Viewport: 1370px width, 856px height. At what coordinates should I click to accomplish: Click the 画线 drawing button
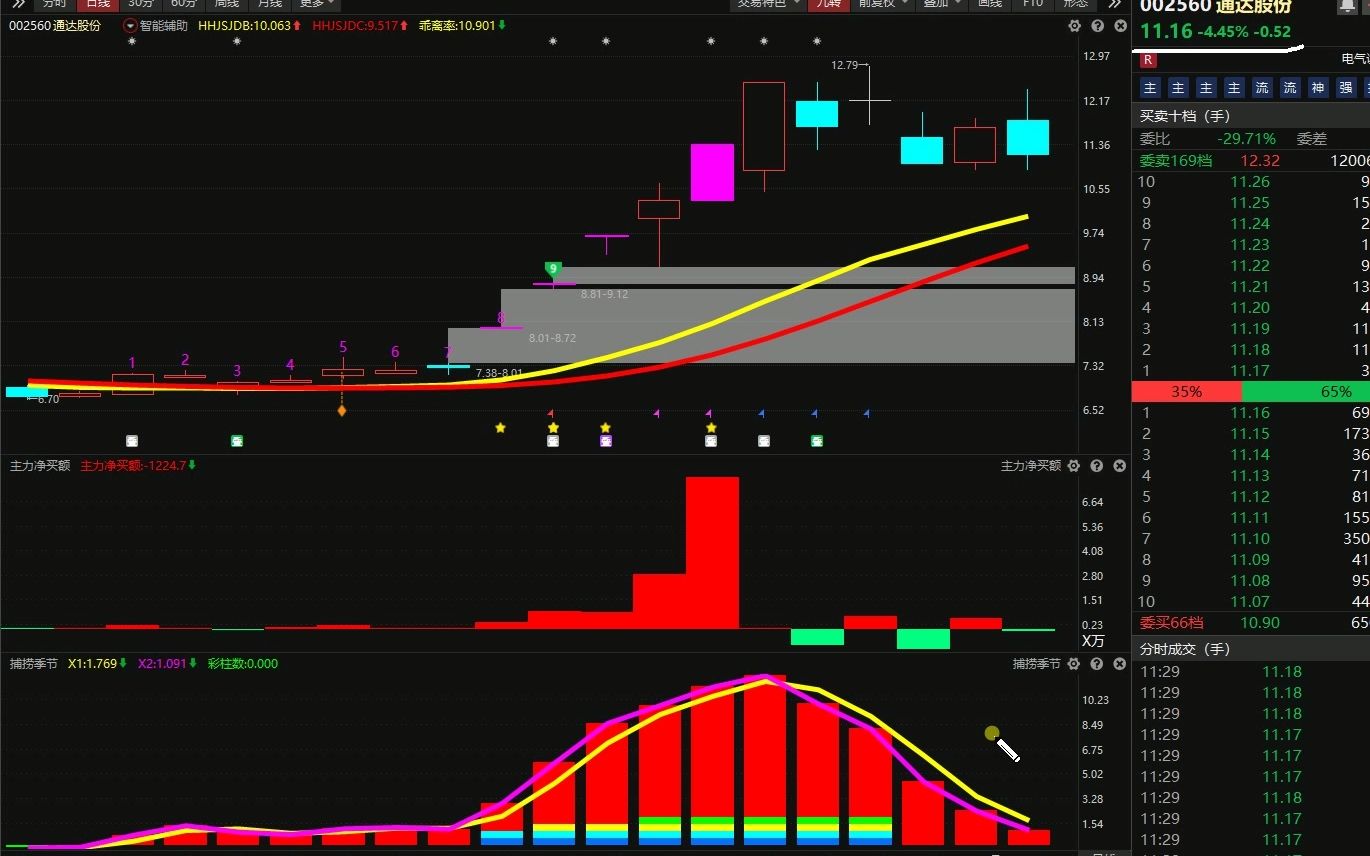tap(990, 4)
